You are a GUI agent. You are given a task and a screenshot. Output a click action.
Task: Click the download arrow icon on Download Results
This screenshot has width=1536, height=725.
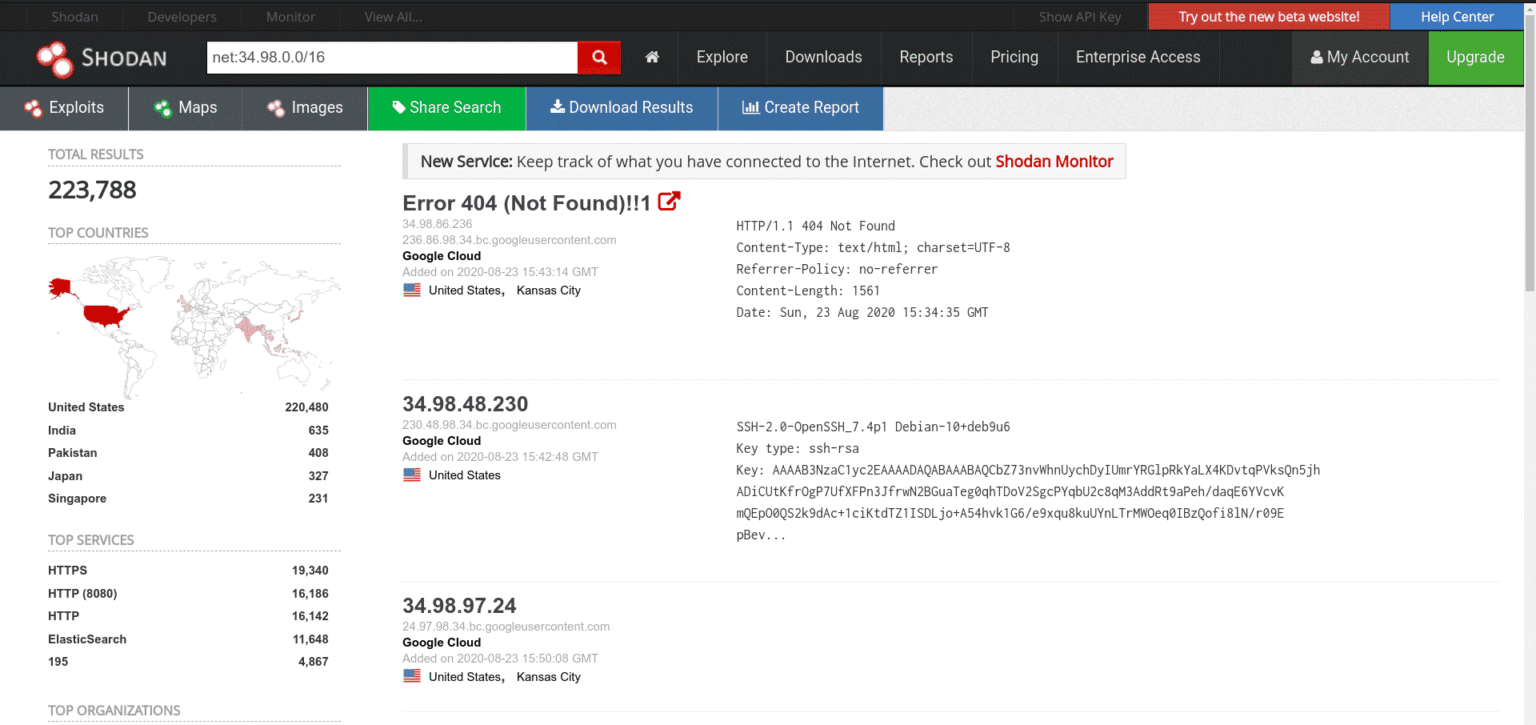pyautogui.click(x=557, y=107)
